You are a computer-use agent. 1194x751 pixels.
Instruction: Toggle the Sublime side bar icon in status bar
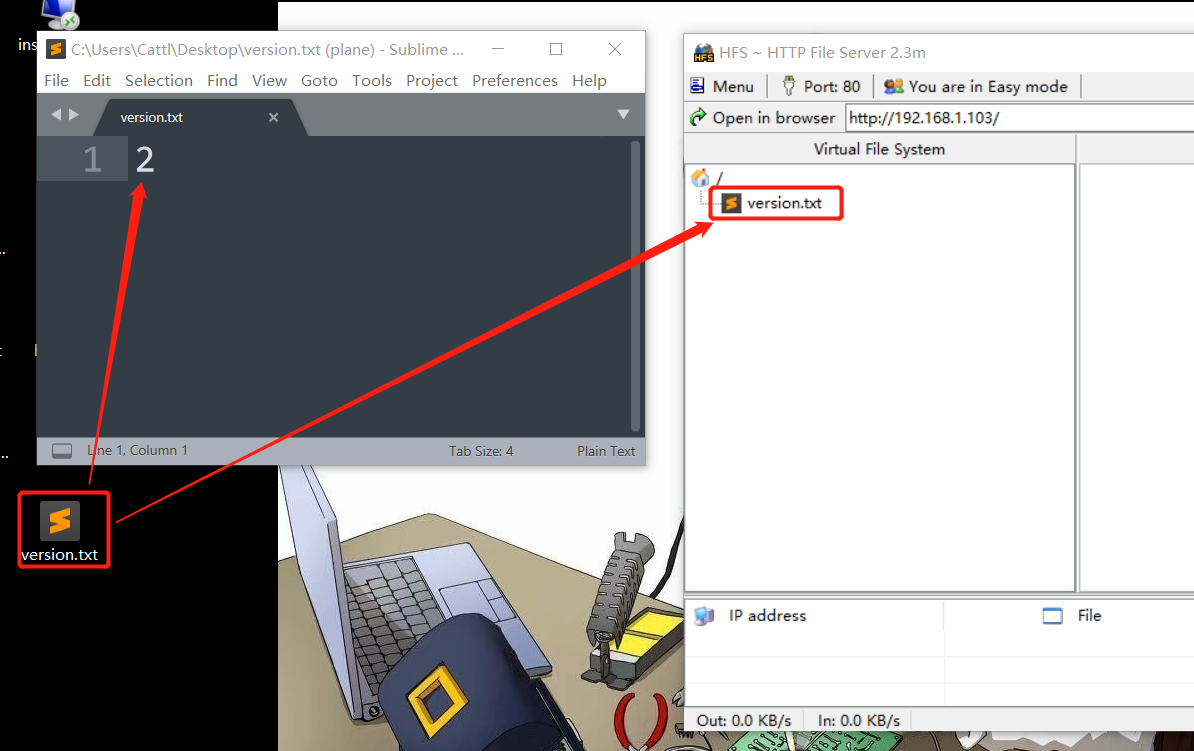pyautogui.click(x=62, y=451)
